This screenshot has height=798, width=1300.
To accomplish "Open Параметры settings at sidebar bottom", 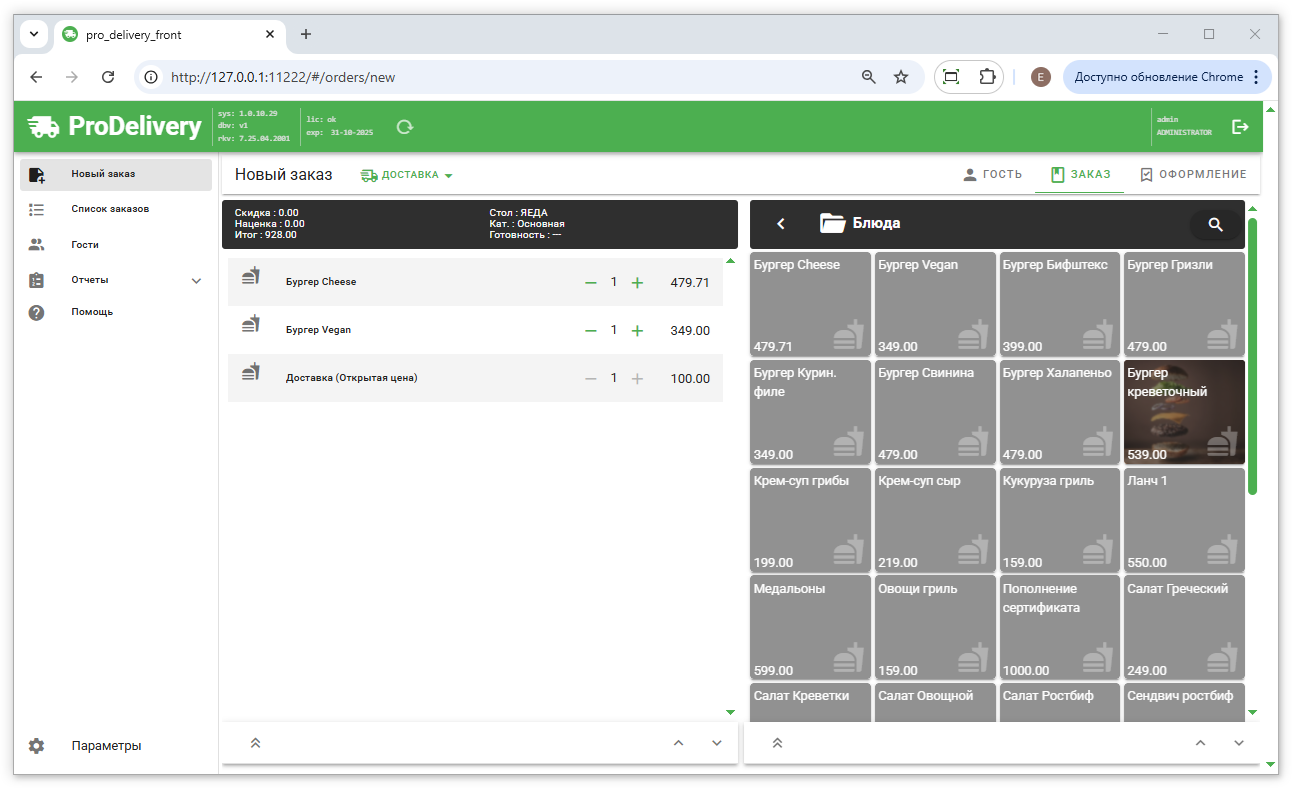I will [106, 746].
